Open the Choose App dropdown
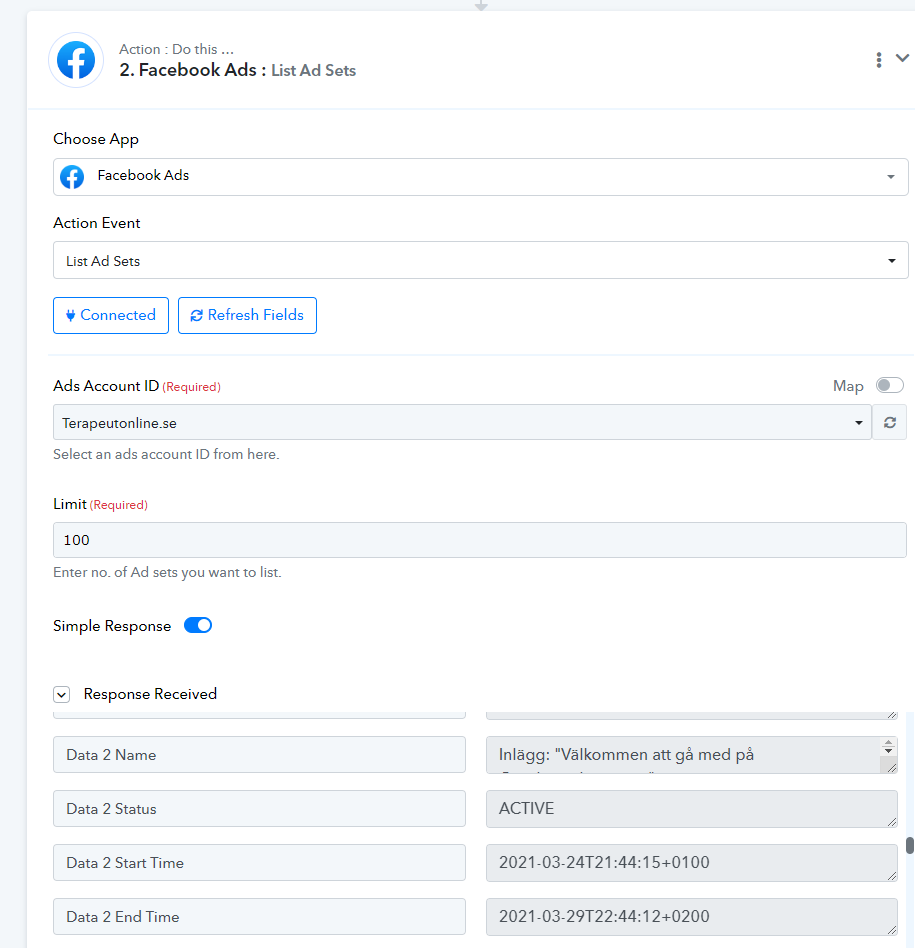The width and height of the screenshot is (915, 948). click(x=481, y=177)
